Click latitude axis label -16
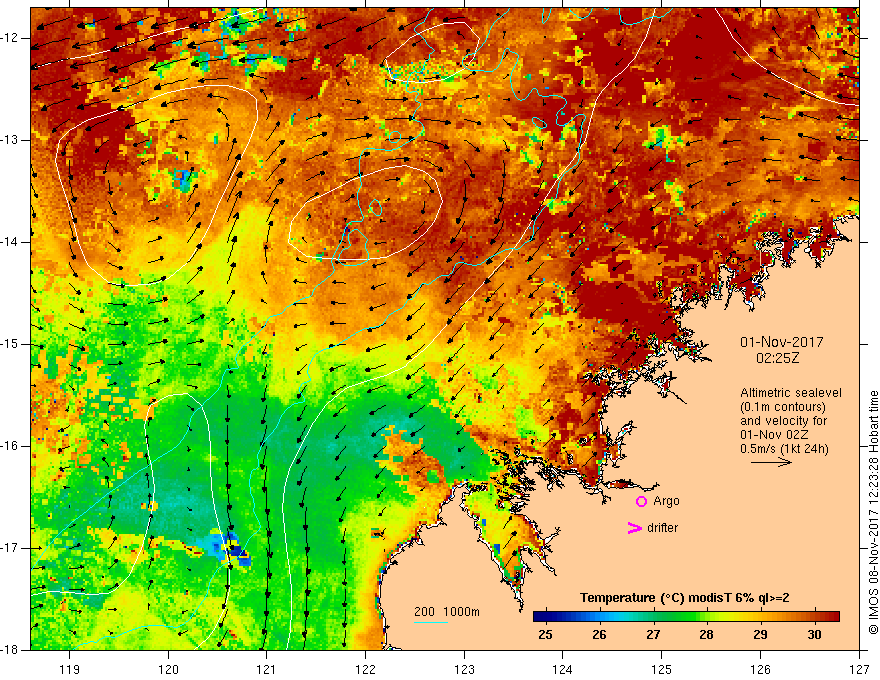Screen dimensions: 880x680 click(x=11, y=446)
